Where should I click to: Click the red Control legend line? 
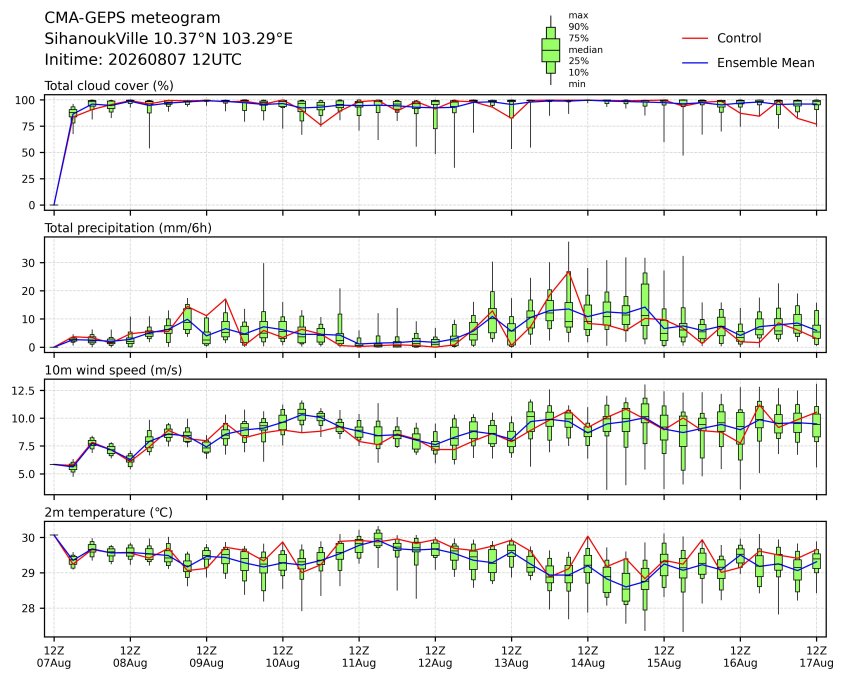695,38
